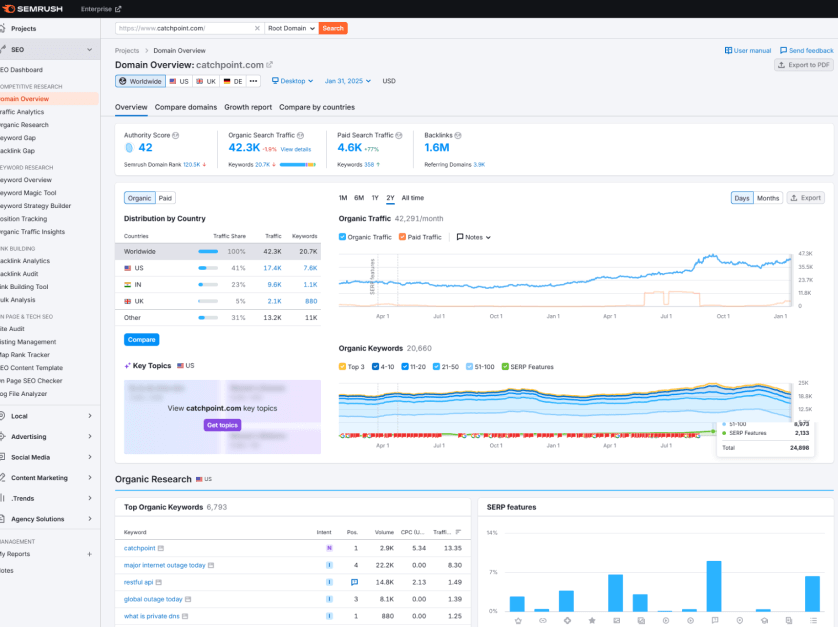The width and height of the screenshot is (838, 627).
Task: Open SERP icon for catchpoint keyword
Action: (161, 548)
